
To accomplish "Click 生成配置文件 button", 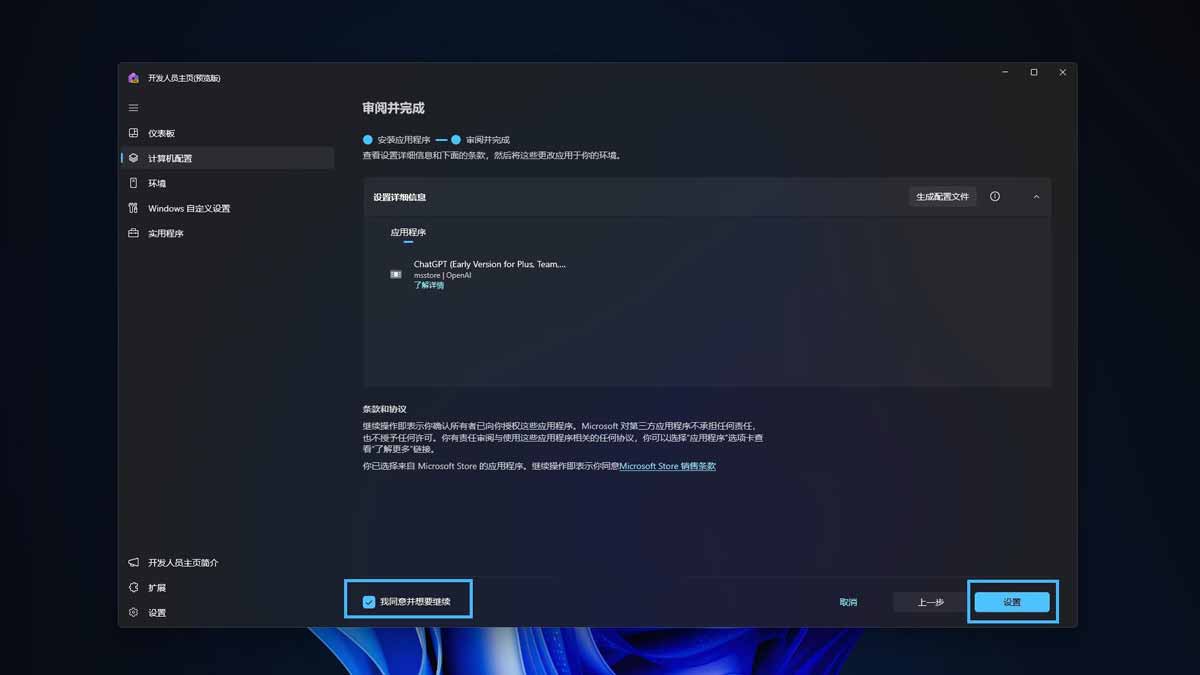I will pyautogui.click(x=942, y=197).
